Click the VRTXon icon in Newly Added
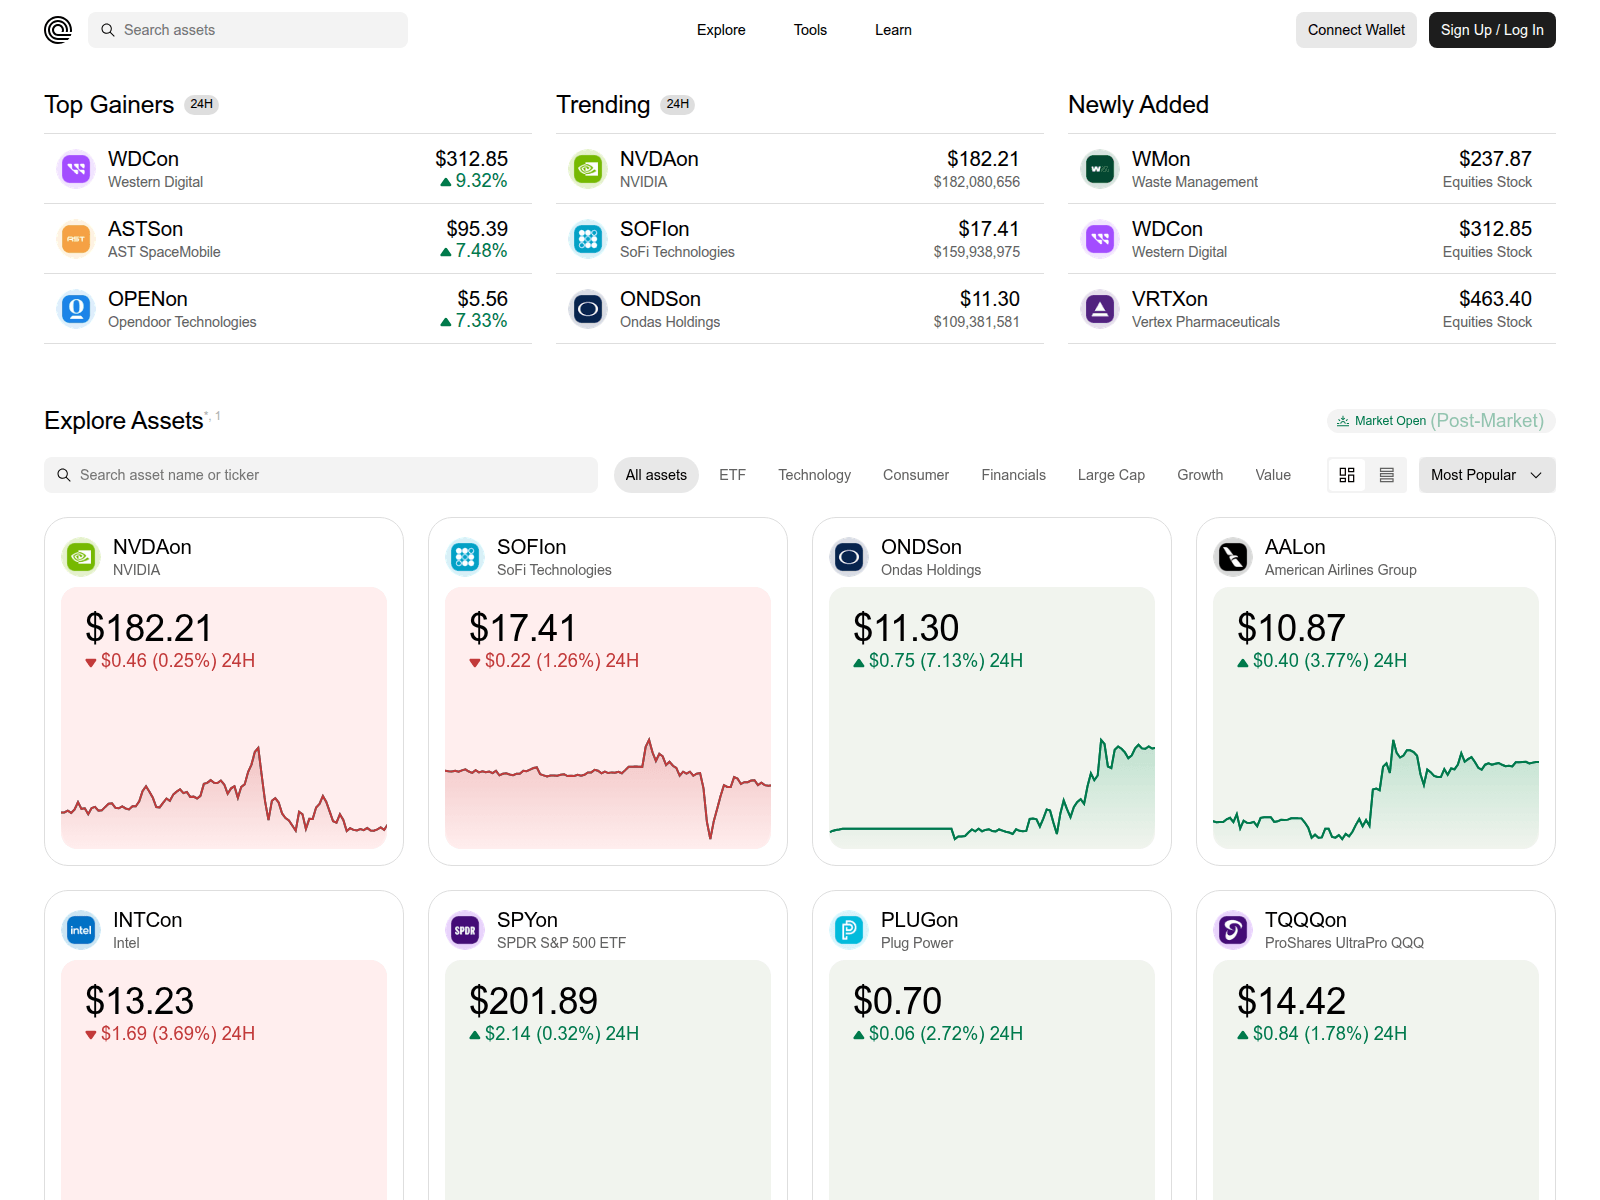The image size is (1600, 1200). tap(1100, 309)
